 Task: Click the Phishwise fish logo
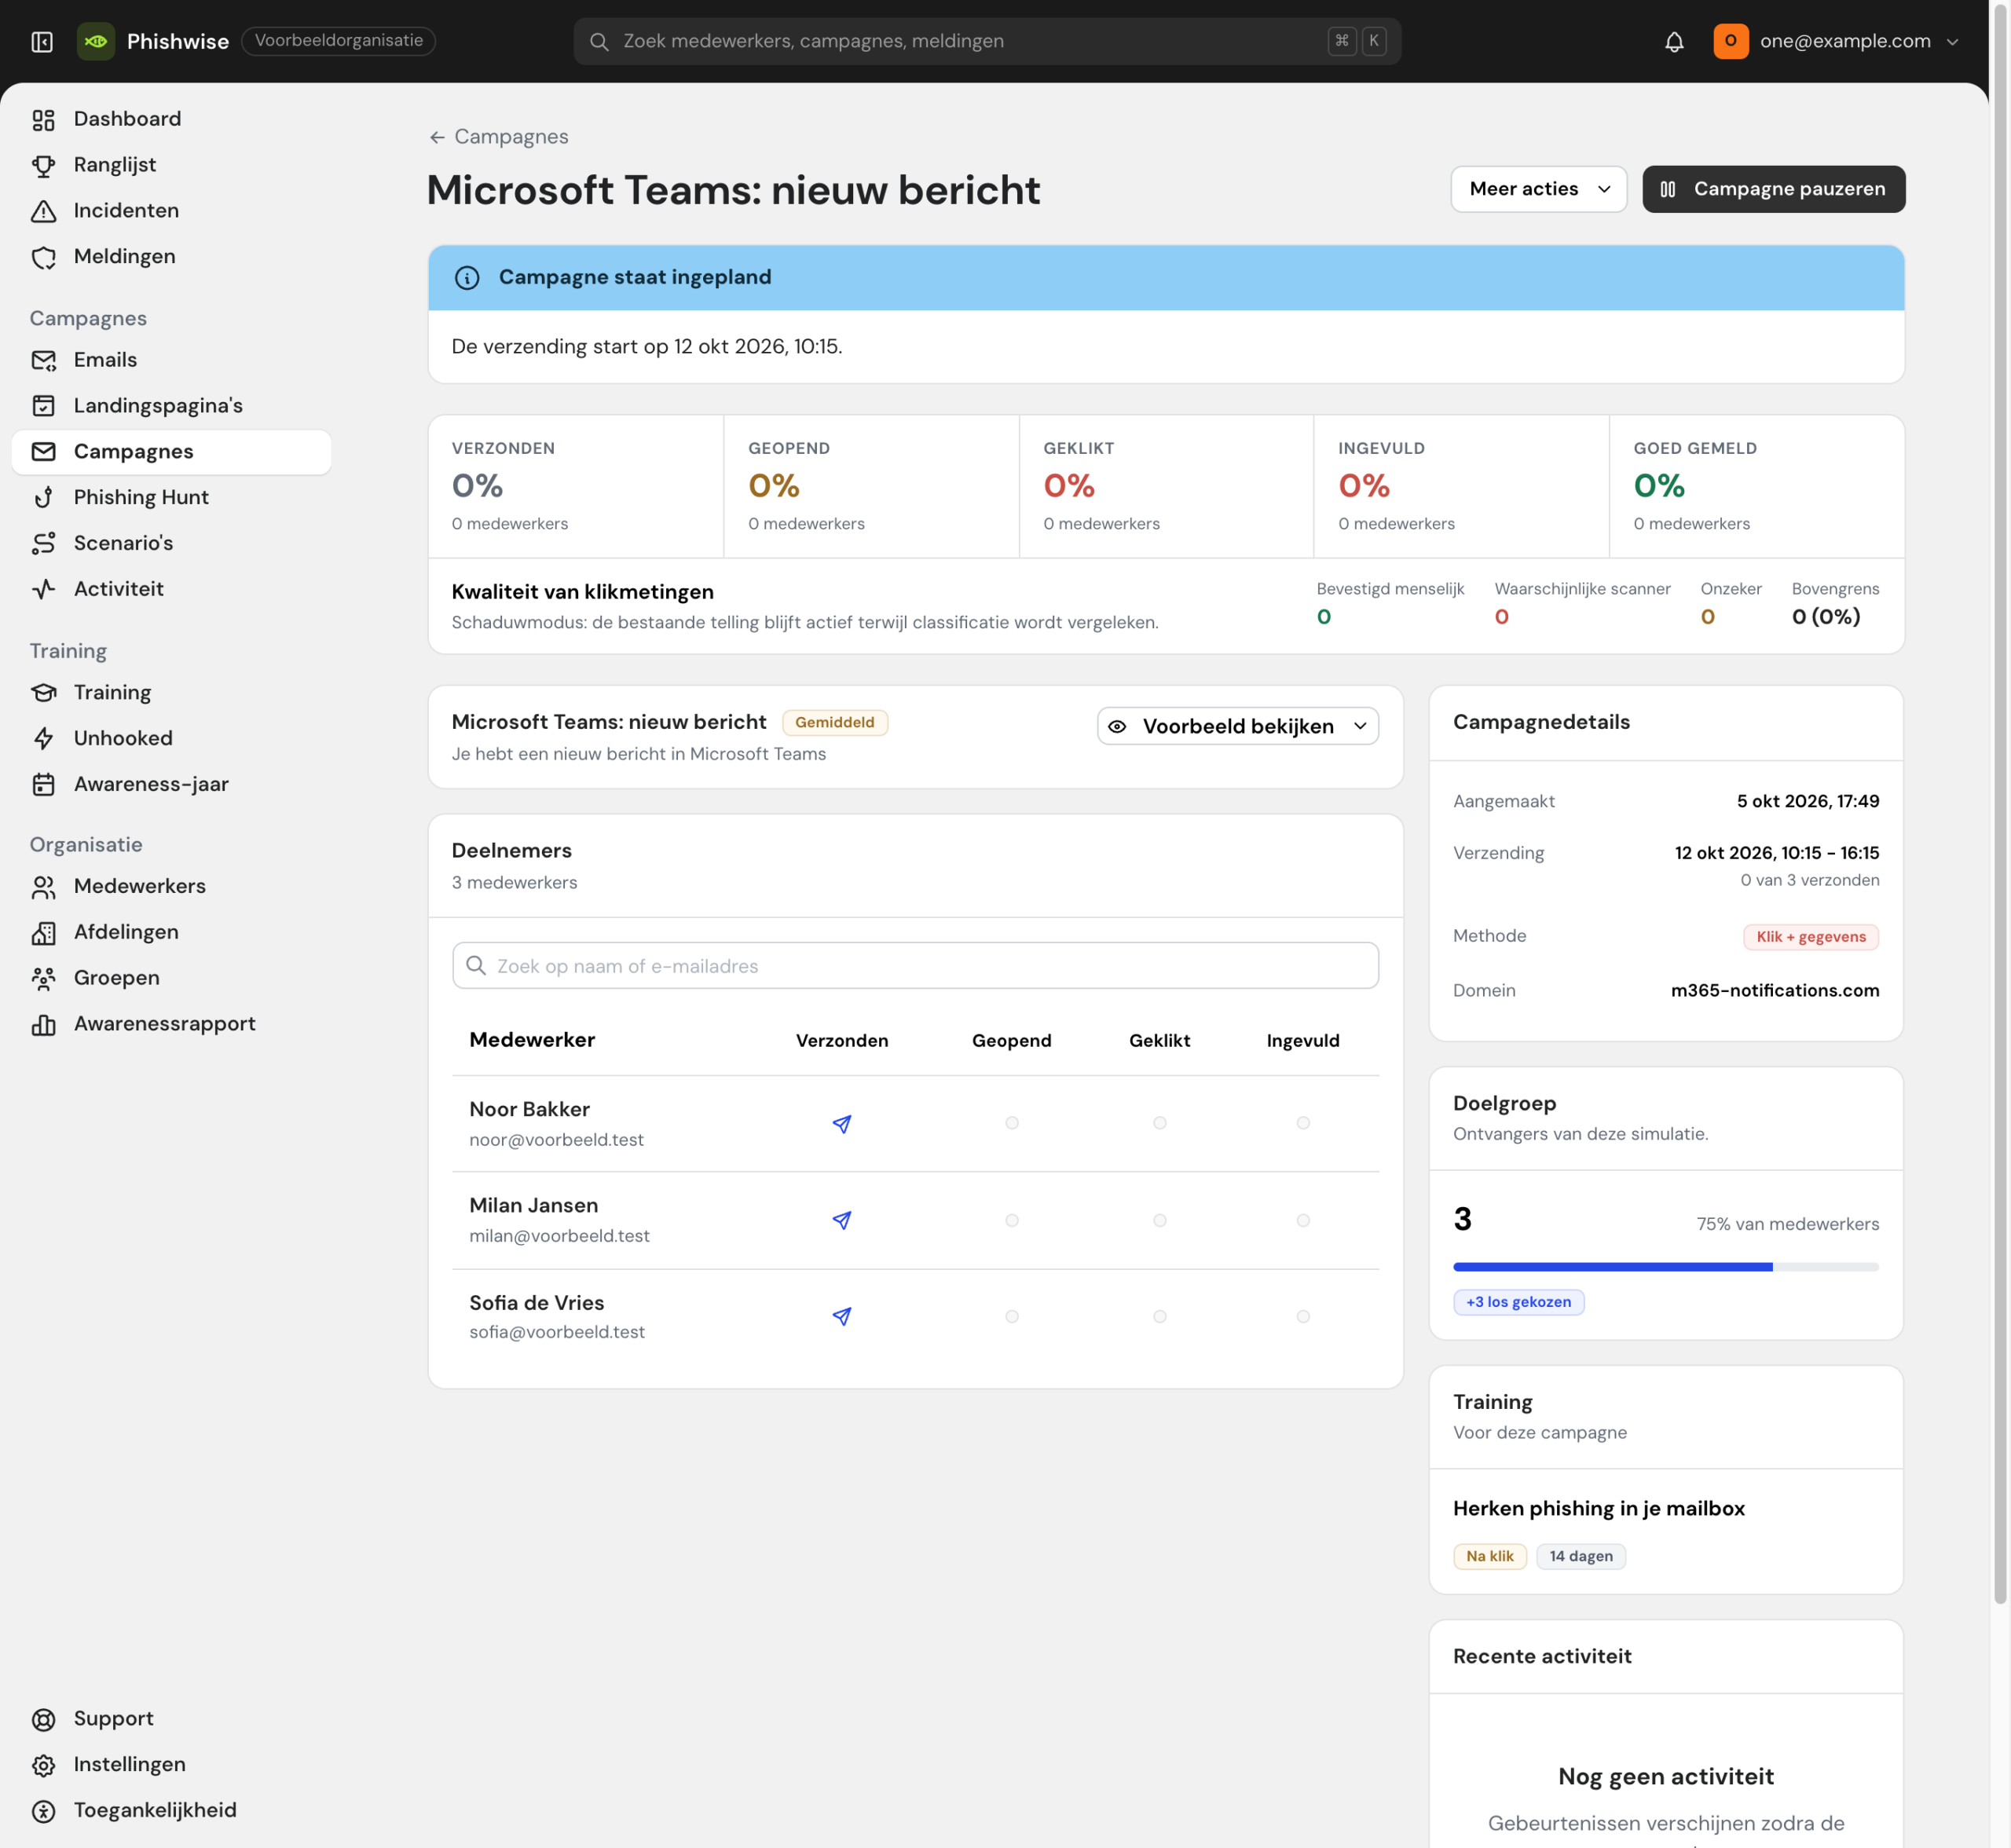click(x=96, y=41)
